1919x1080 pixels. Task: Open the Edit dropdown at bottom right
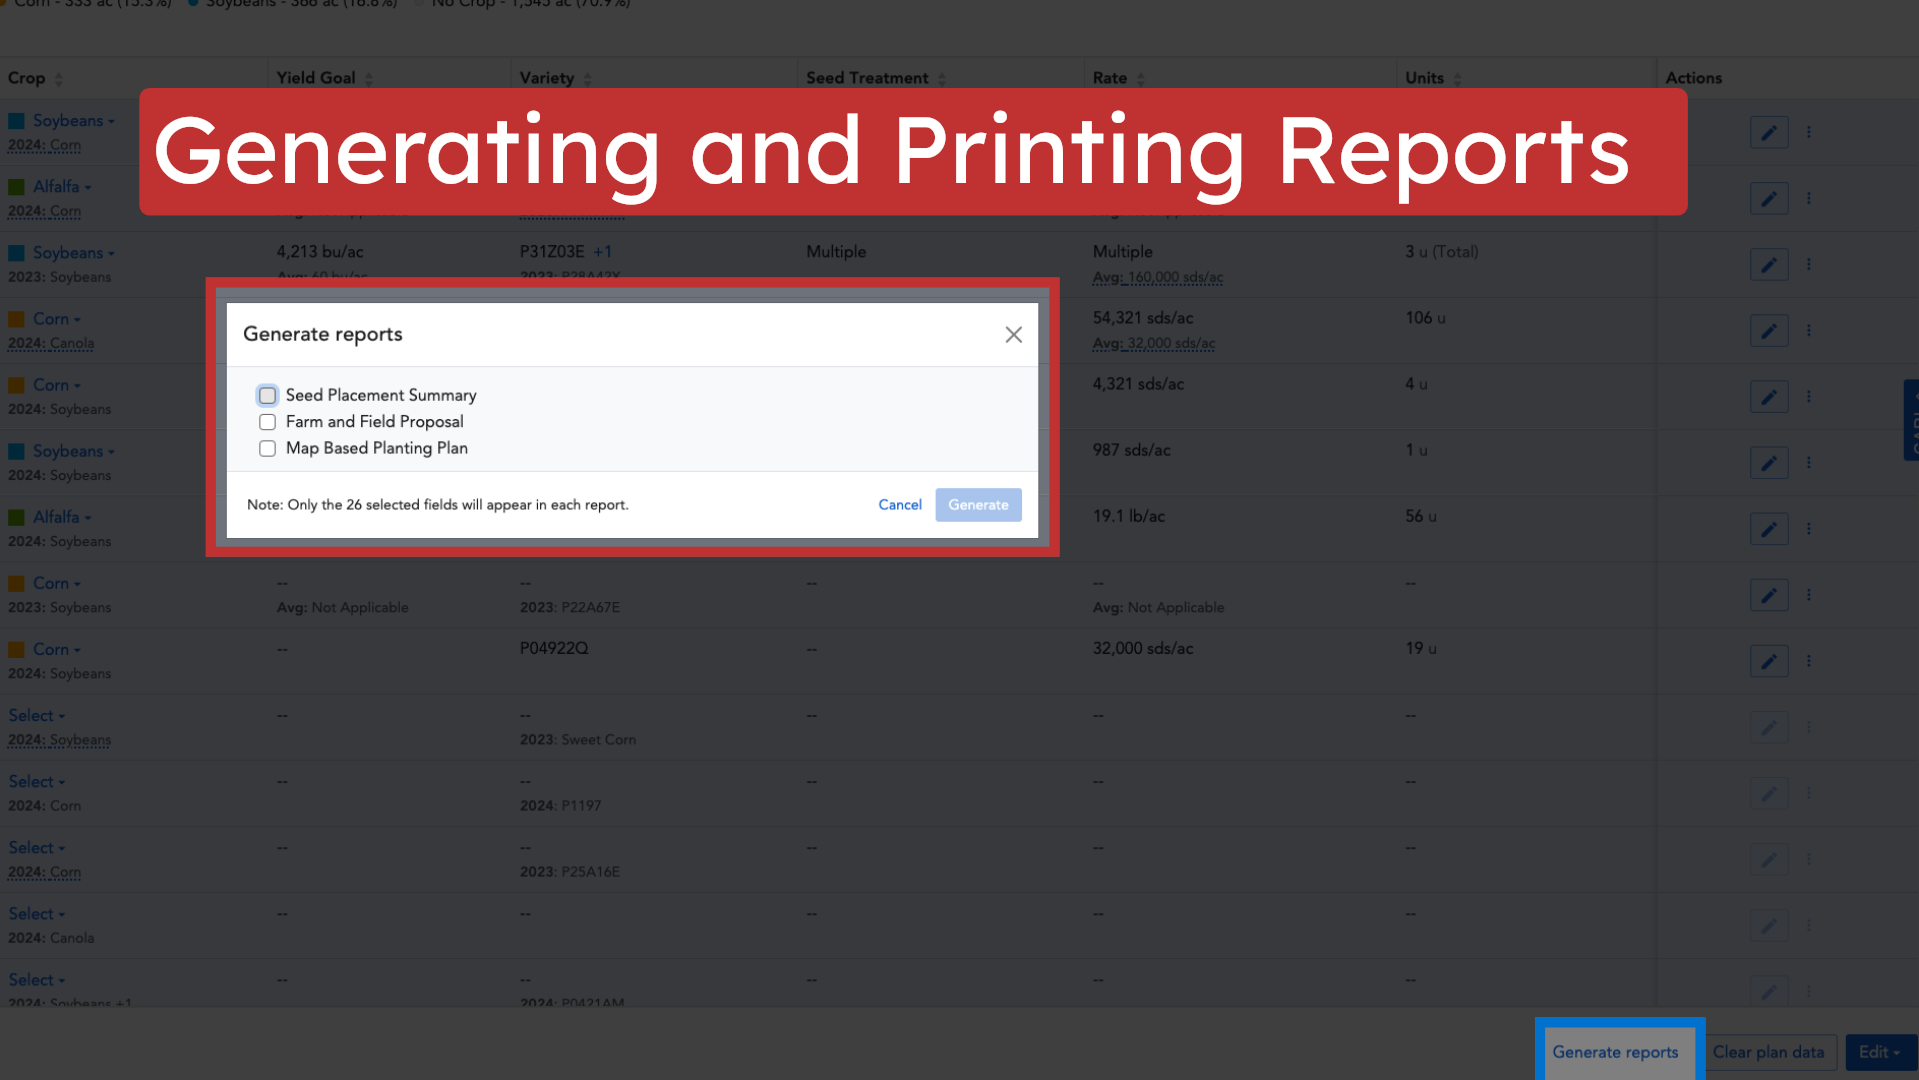point(1879,1052)
